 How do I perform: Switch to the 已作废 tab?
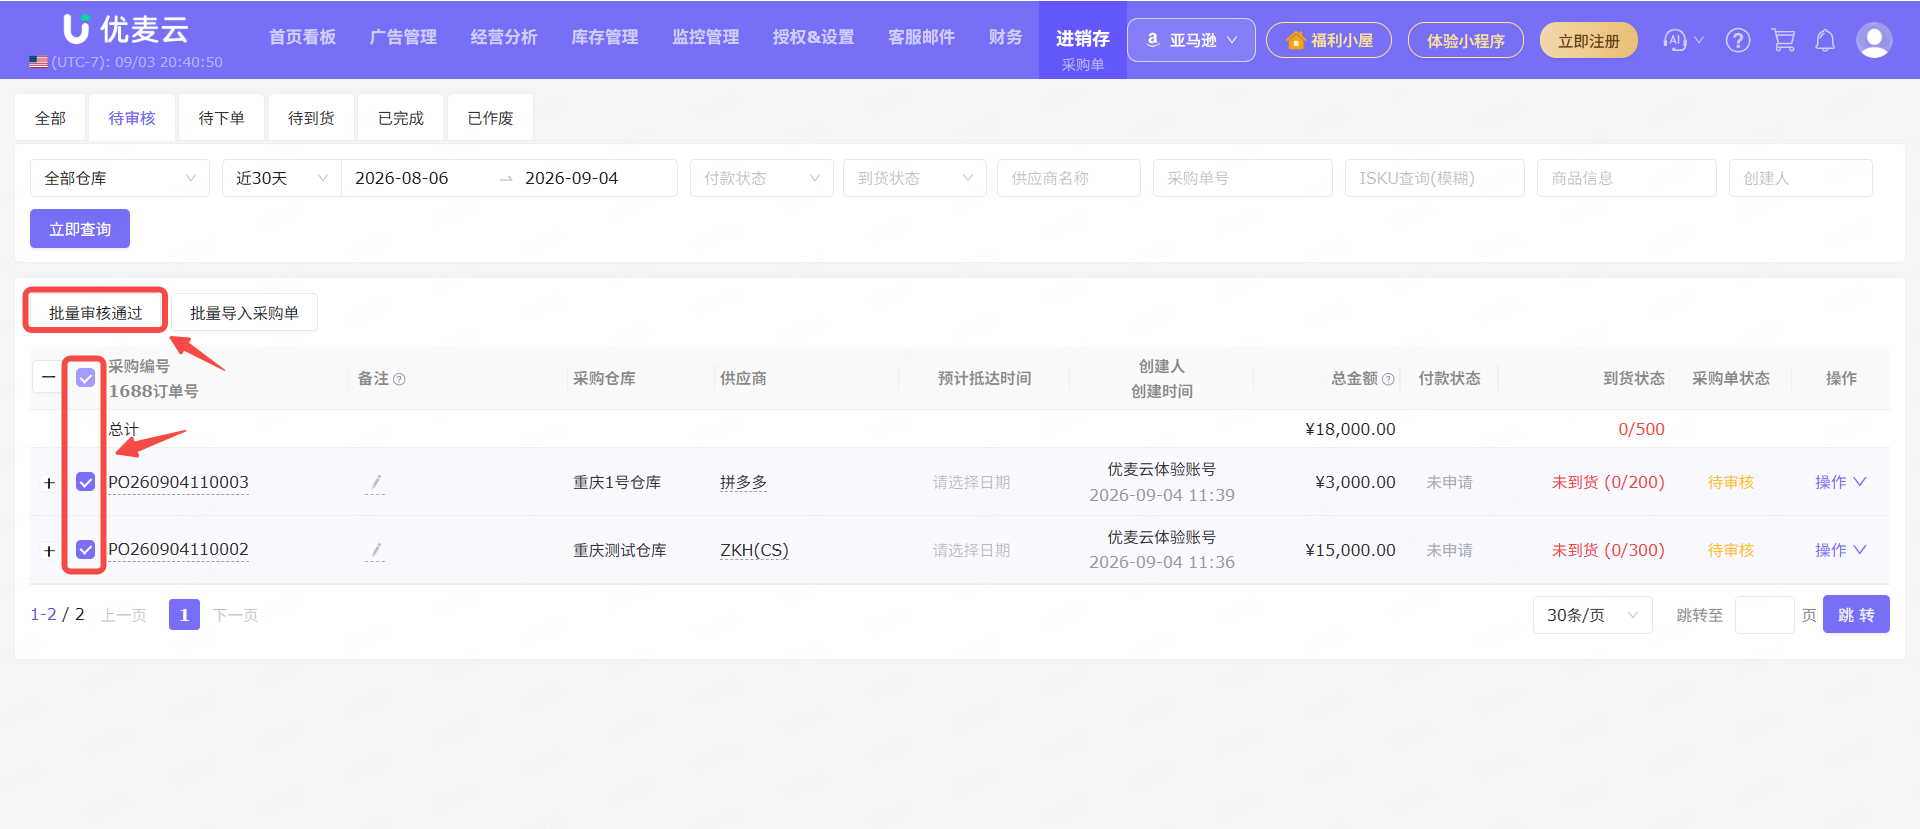click(x=490, y=118)
